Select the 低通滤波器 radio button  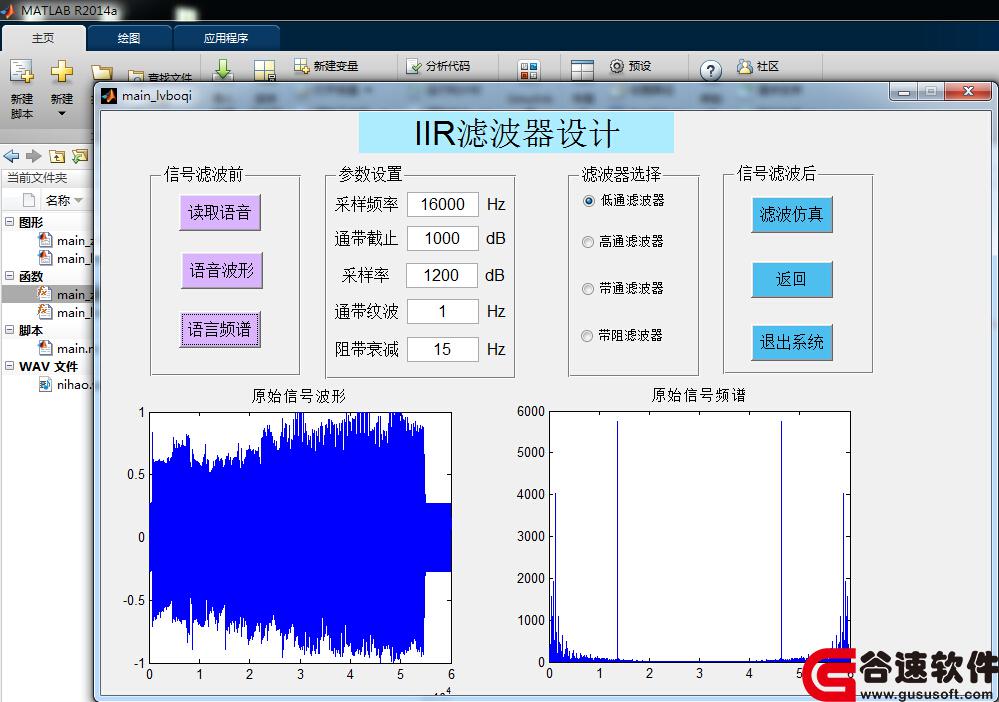589,201
